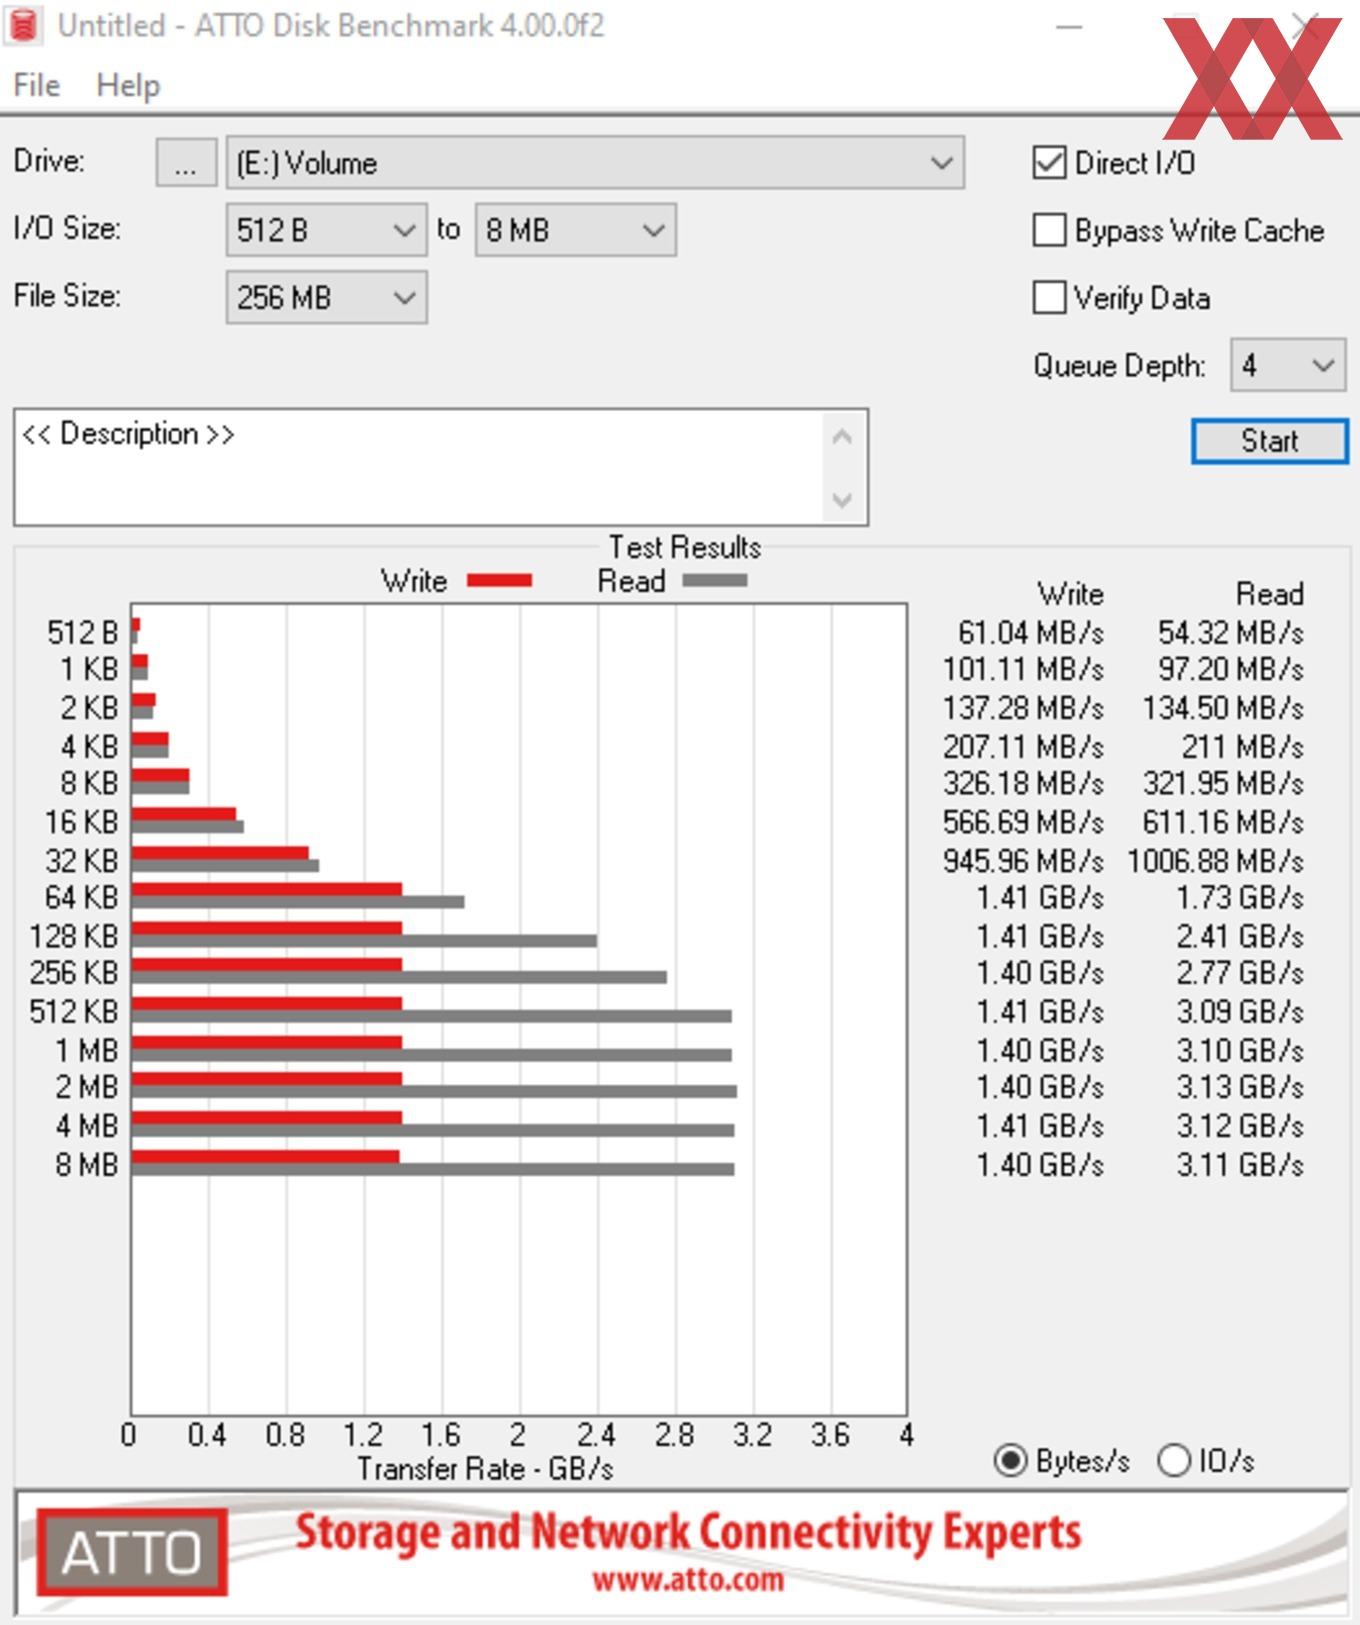Open the www.atto.com link in banner
Image resolution: width=1360 pixels, height=1625 pixels.
click(688, 1580)
